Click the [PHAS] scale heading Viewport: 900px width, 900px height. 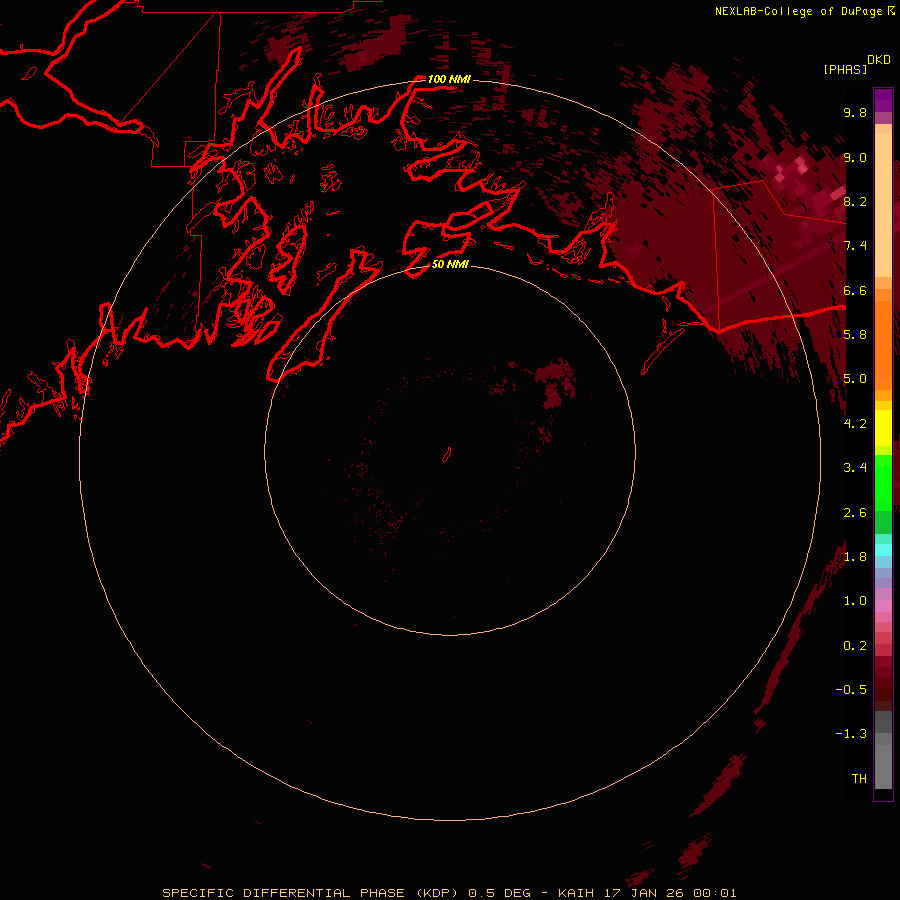tap(845, 69)
